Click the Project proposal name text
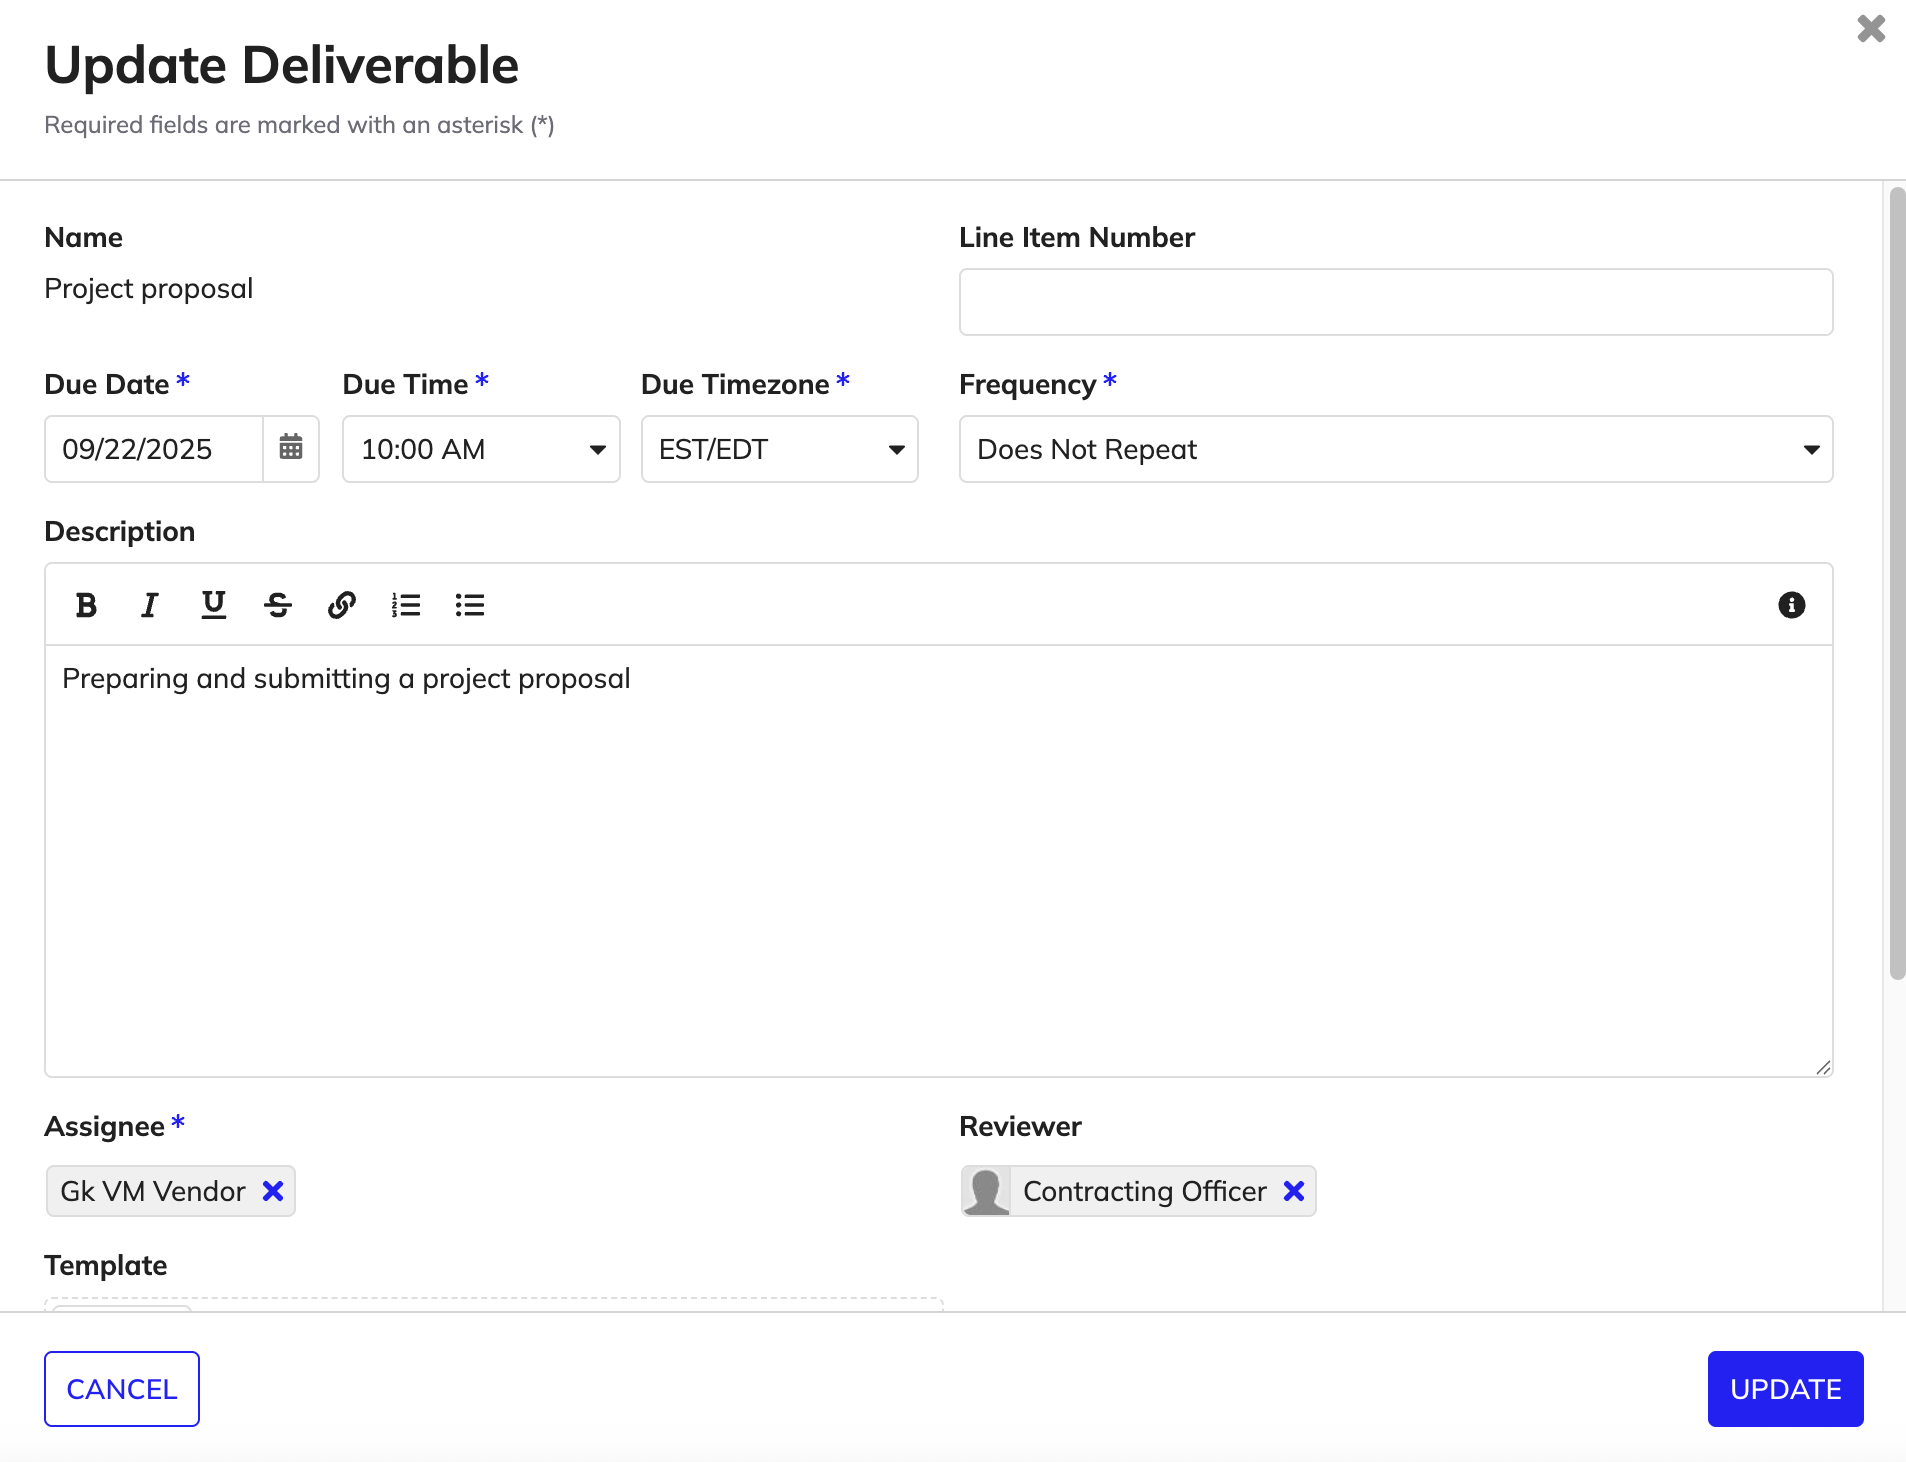 (149, 289)
